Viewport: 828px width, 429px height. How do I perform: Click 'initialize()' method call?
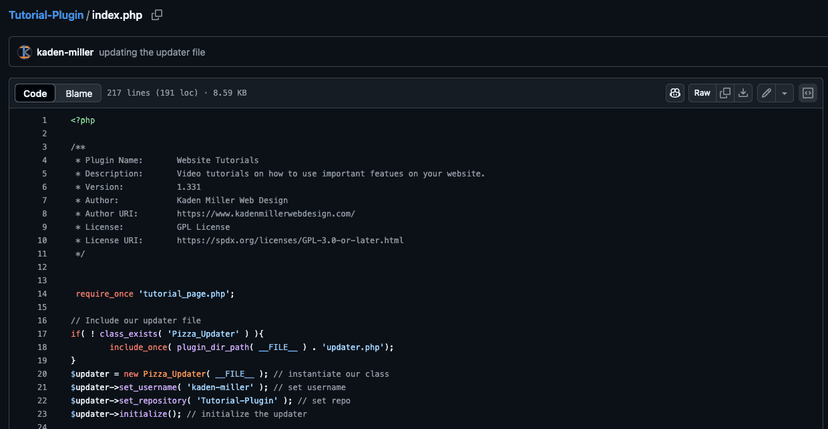coord(148,414)
